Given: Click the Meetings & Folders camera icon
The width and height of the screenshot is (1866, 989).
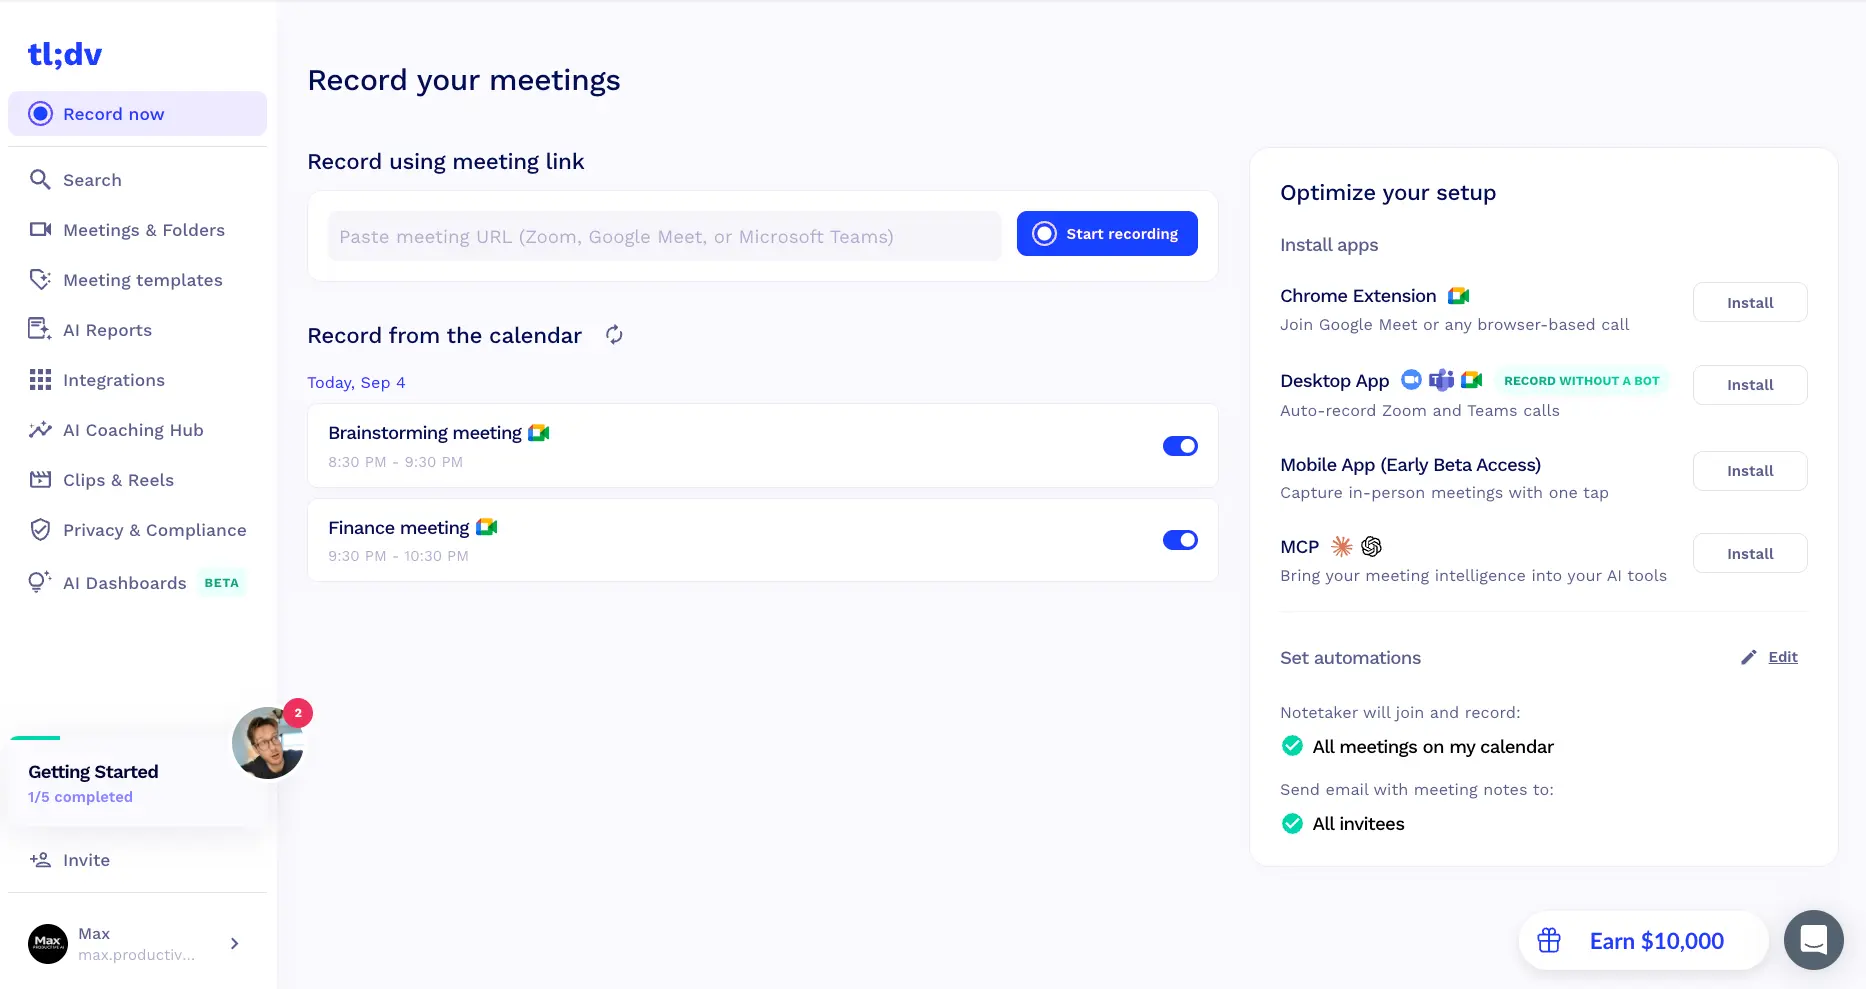Looking at the screenshot, I should point(40,230).
